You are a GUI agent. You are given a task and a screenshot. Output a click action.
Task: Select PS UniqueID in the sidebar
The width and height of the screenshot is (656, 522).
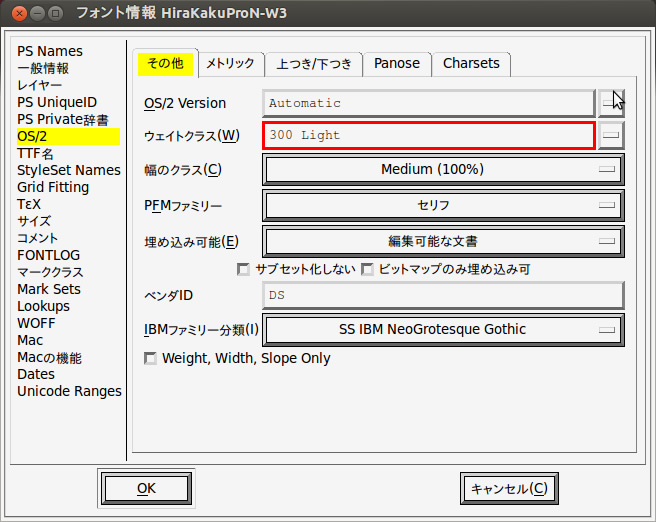click(57, 102)
